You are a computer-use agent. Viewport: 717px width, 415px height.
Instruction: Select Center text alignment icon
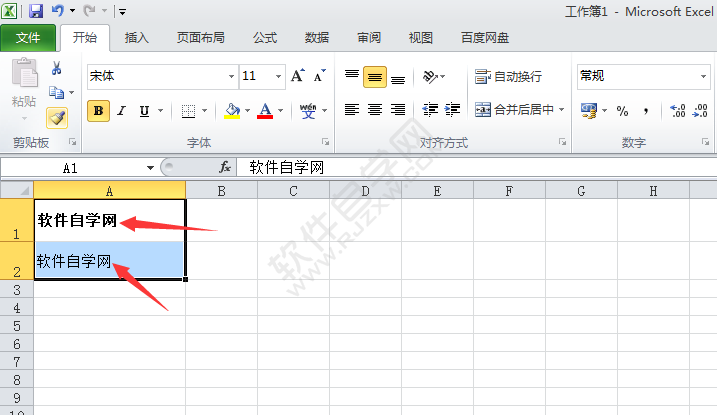(375, 110)
